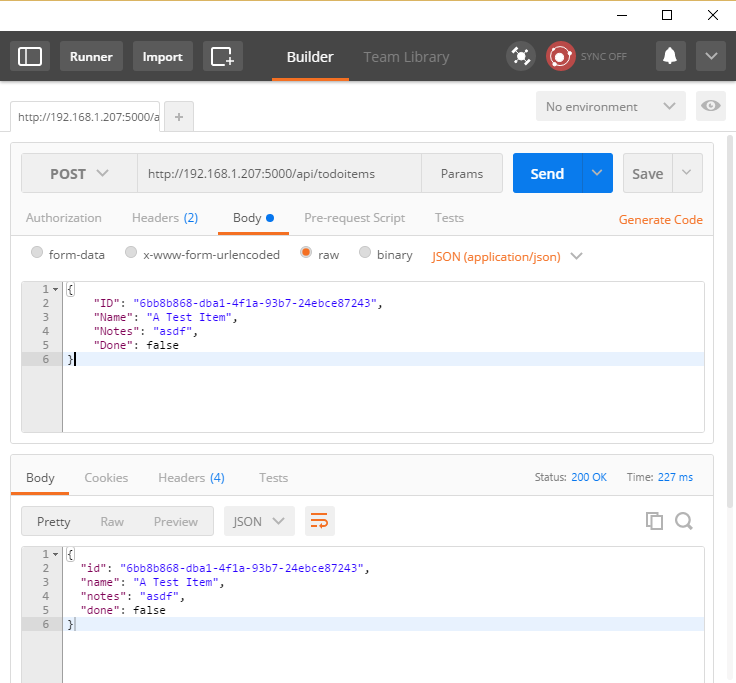736x683 pixels.
Task: Expand the Send button dropdown arrow
Action: 597,173
